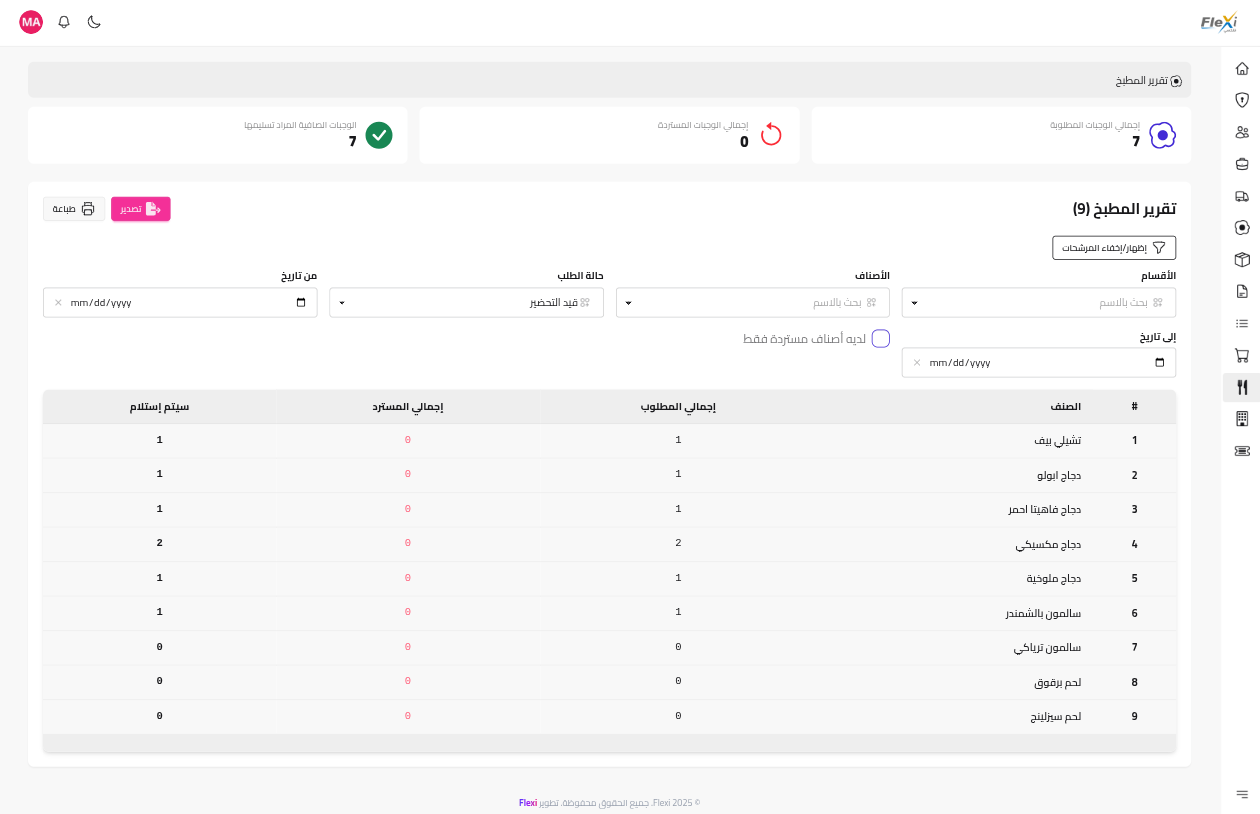This screenshot has height=814, width=1260.
Task: Click the 'طباعة' print button
Action: point(74,209)
